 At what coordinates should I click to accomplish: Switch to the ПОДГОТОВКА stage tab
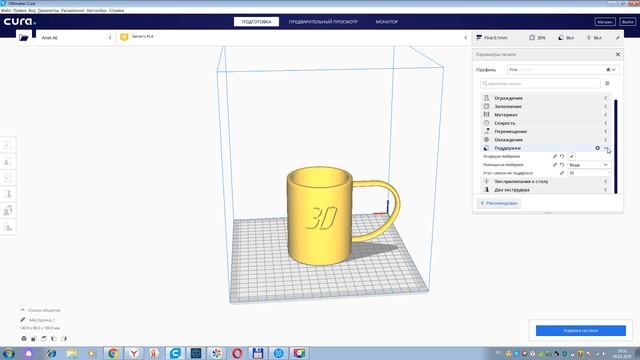[256, 22]
